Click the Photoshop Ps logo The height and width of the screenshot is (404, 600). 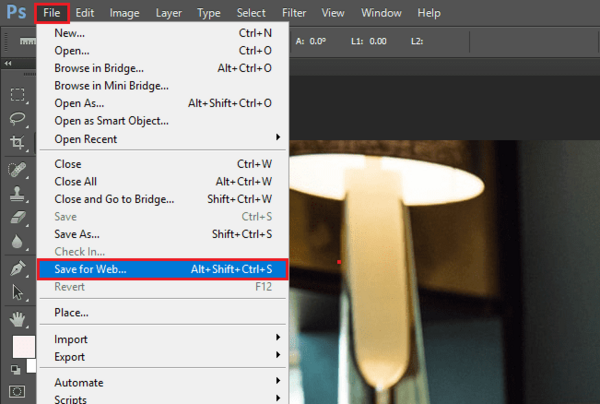[16, 12]
